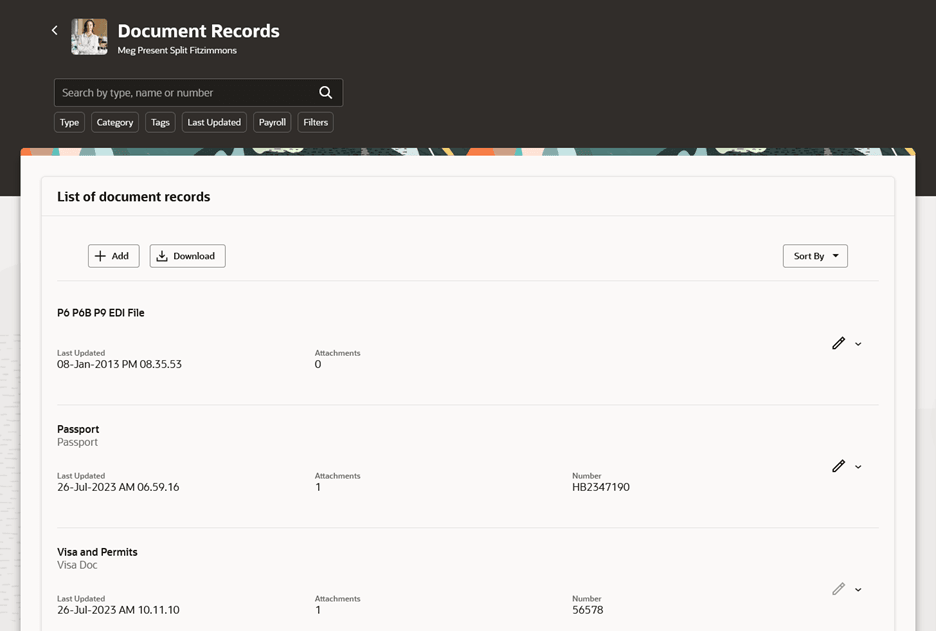Click the name Meg Present Split Fitzimmons
The height and width of the screenshot is (631, 936).
pyautogui.click(x=177, y=50)
